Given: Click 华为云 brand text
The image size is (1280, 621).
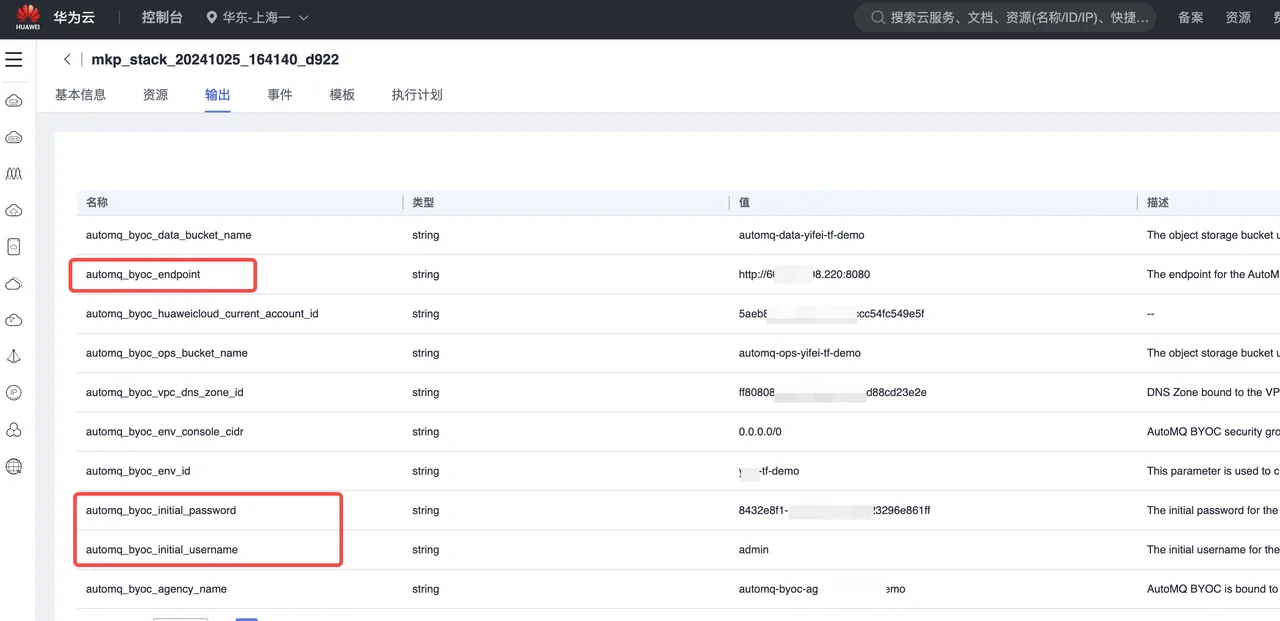Looking at the screenshot, I should tap(73, 18).
